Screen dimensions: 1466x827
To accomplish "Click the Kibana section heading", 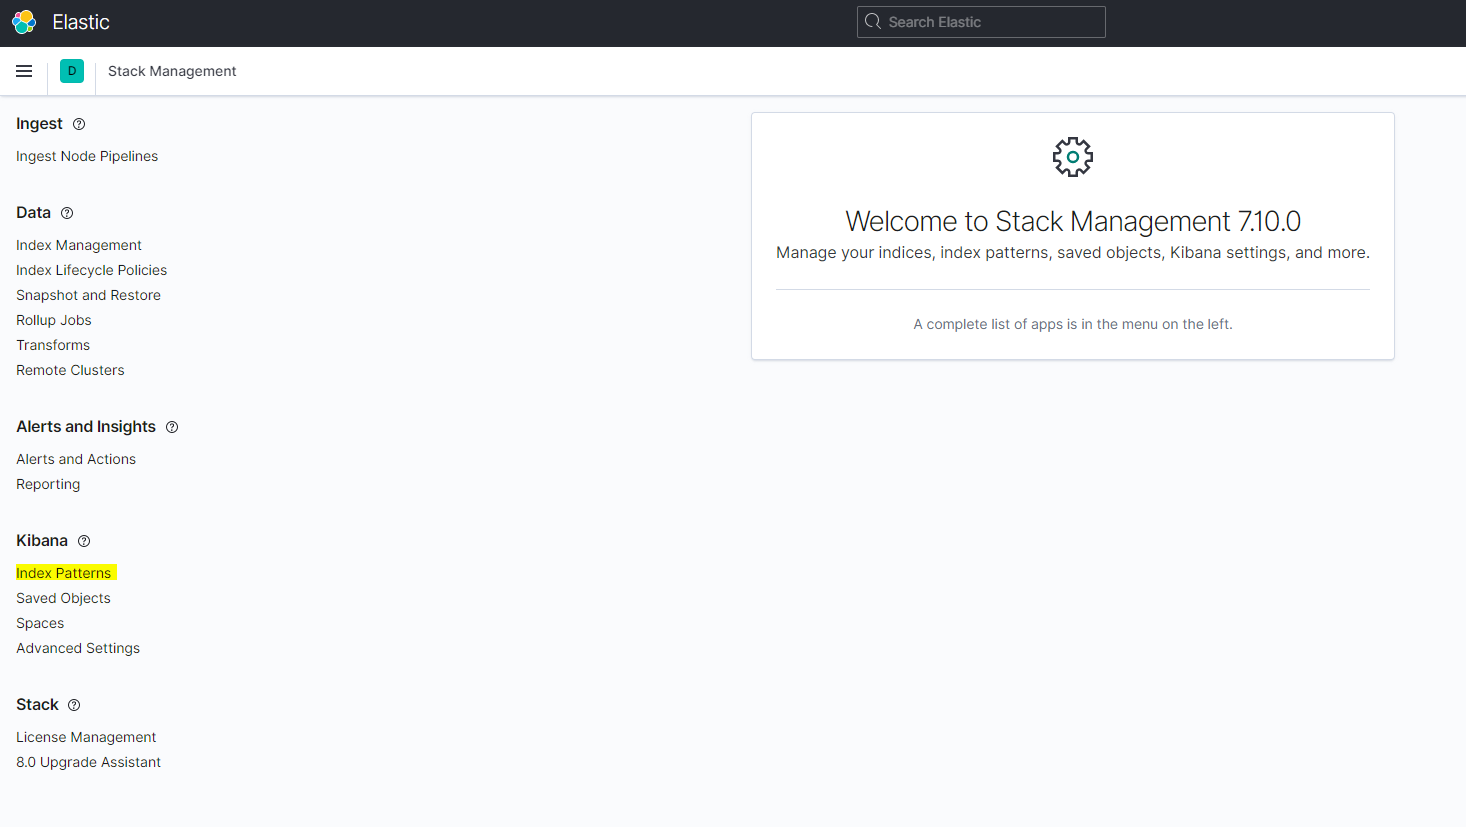I will coord(42,541).
